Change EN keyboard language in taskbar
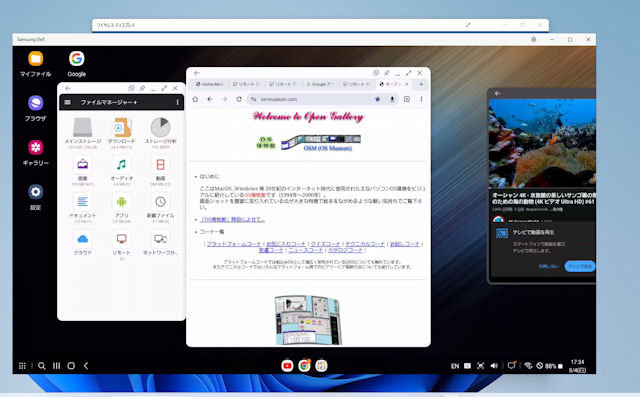The image size is (640, 397). (455, 366)
